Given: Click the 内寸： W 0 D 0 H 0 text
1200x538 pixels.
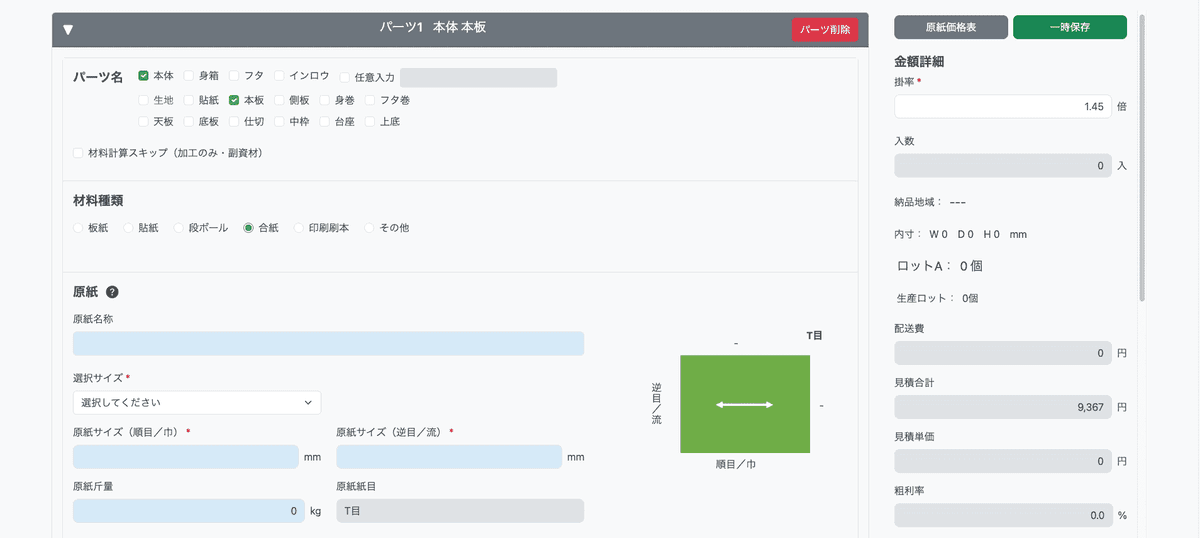Looking at the screenshot, I should [961, 234].
